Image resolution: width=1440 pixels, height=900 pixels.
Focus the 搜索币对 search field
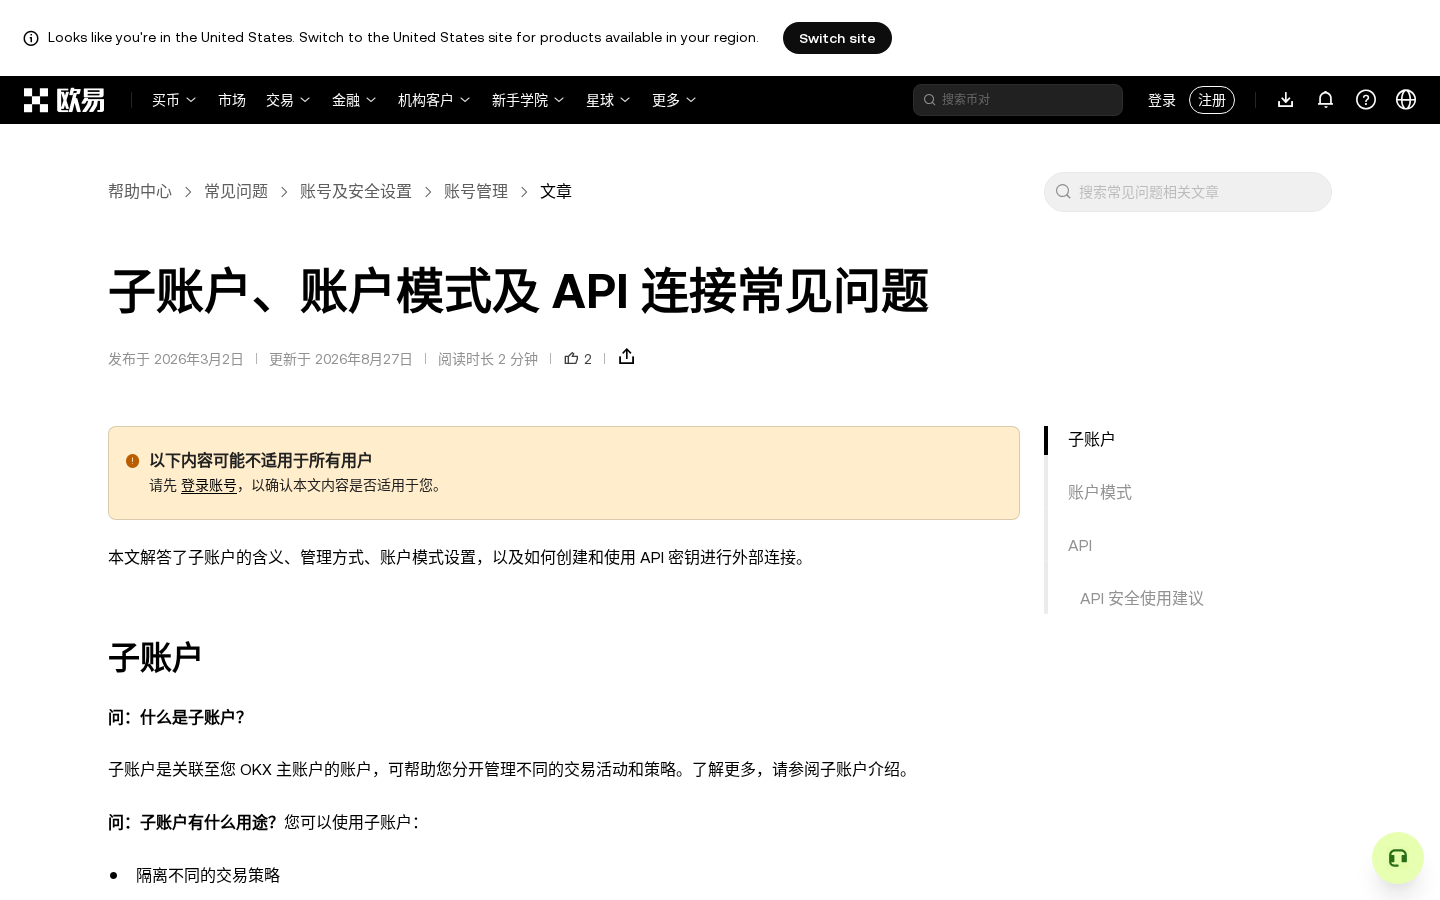point(1018,100)
